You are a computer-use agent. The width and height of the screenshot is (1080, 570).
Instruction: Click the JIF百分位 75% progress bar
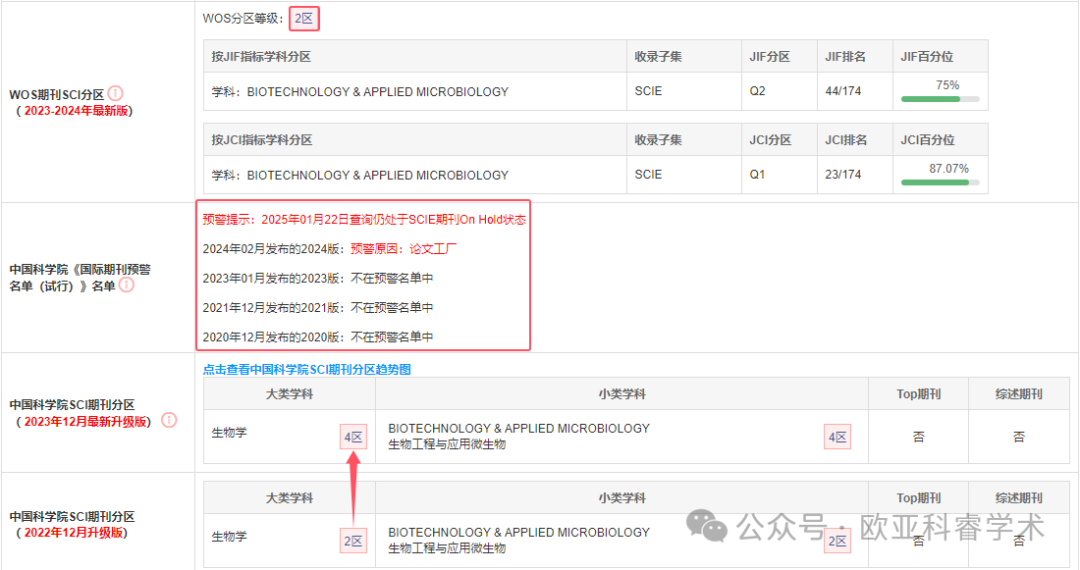939,99
